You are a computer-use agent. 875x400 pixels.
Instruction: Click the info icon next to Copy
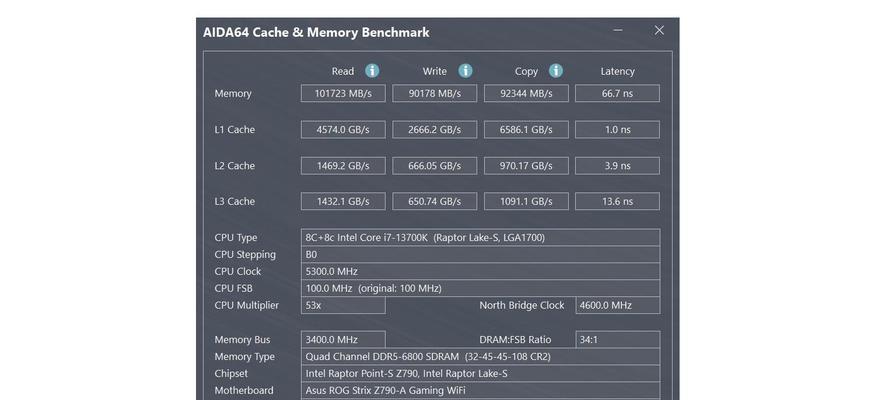pyautogui.click(x=556, y=71)
